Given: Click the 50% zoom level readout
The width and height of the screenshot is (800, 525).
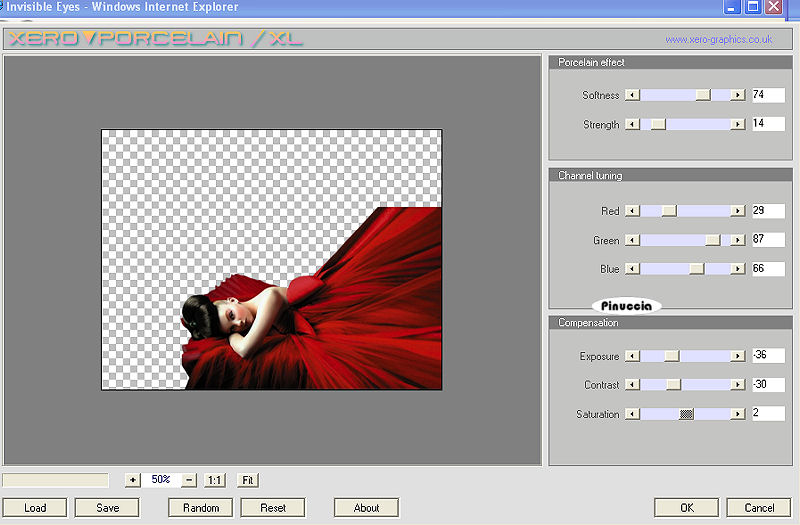Looking at the screenshot, I should pos(161,480).
